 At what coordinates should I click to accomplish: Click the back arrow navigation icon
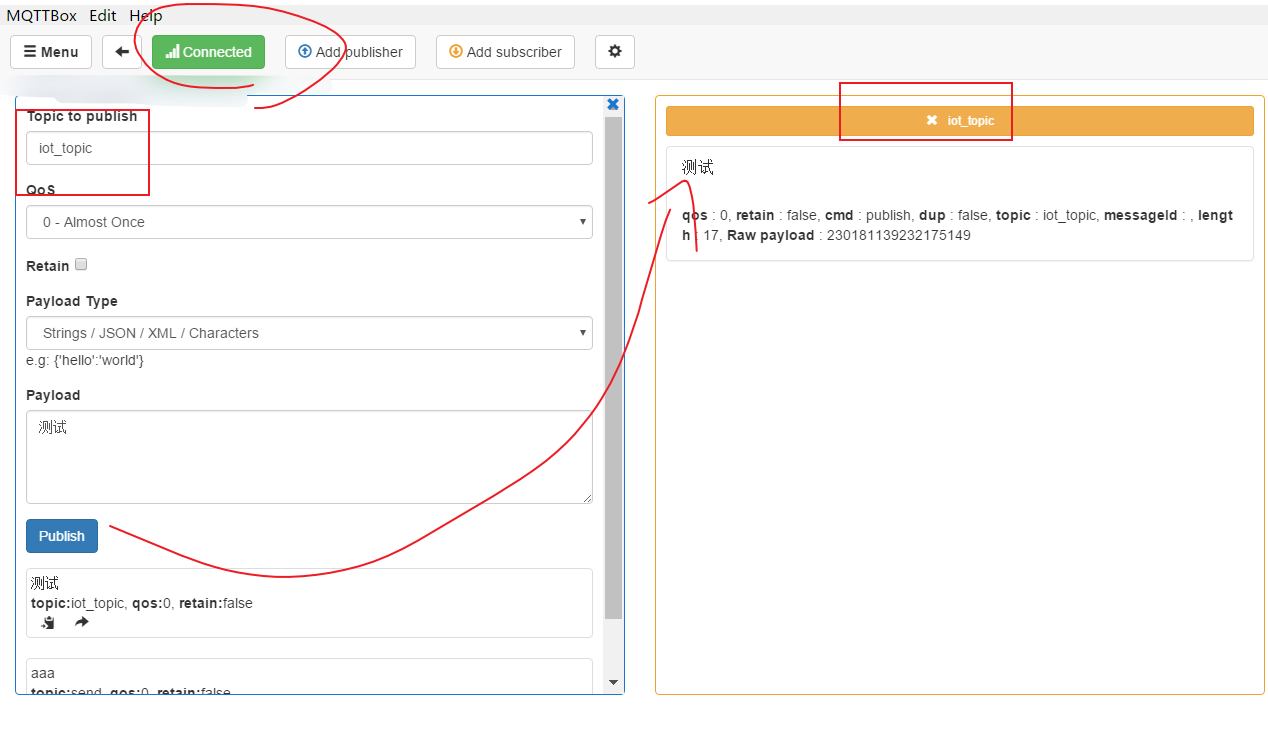pos(121,51)
